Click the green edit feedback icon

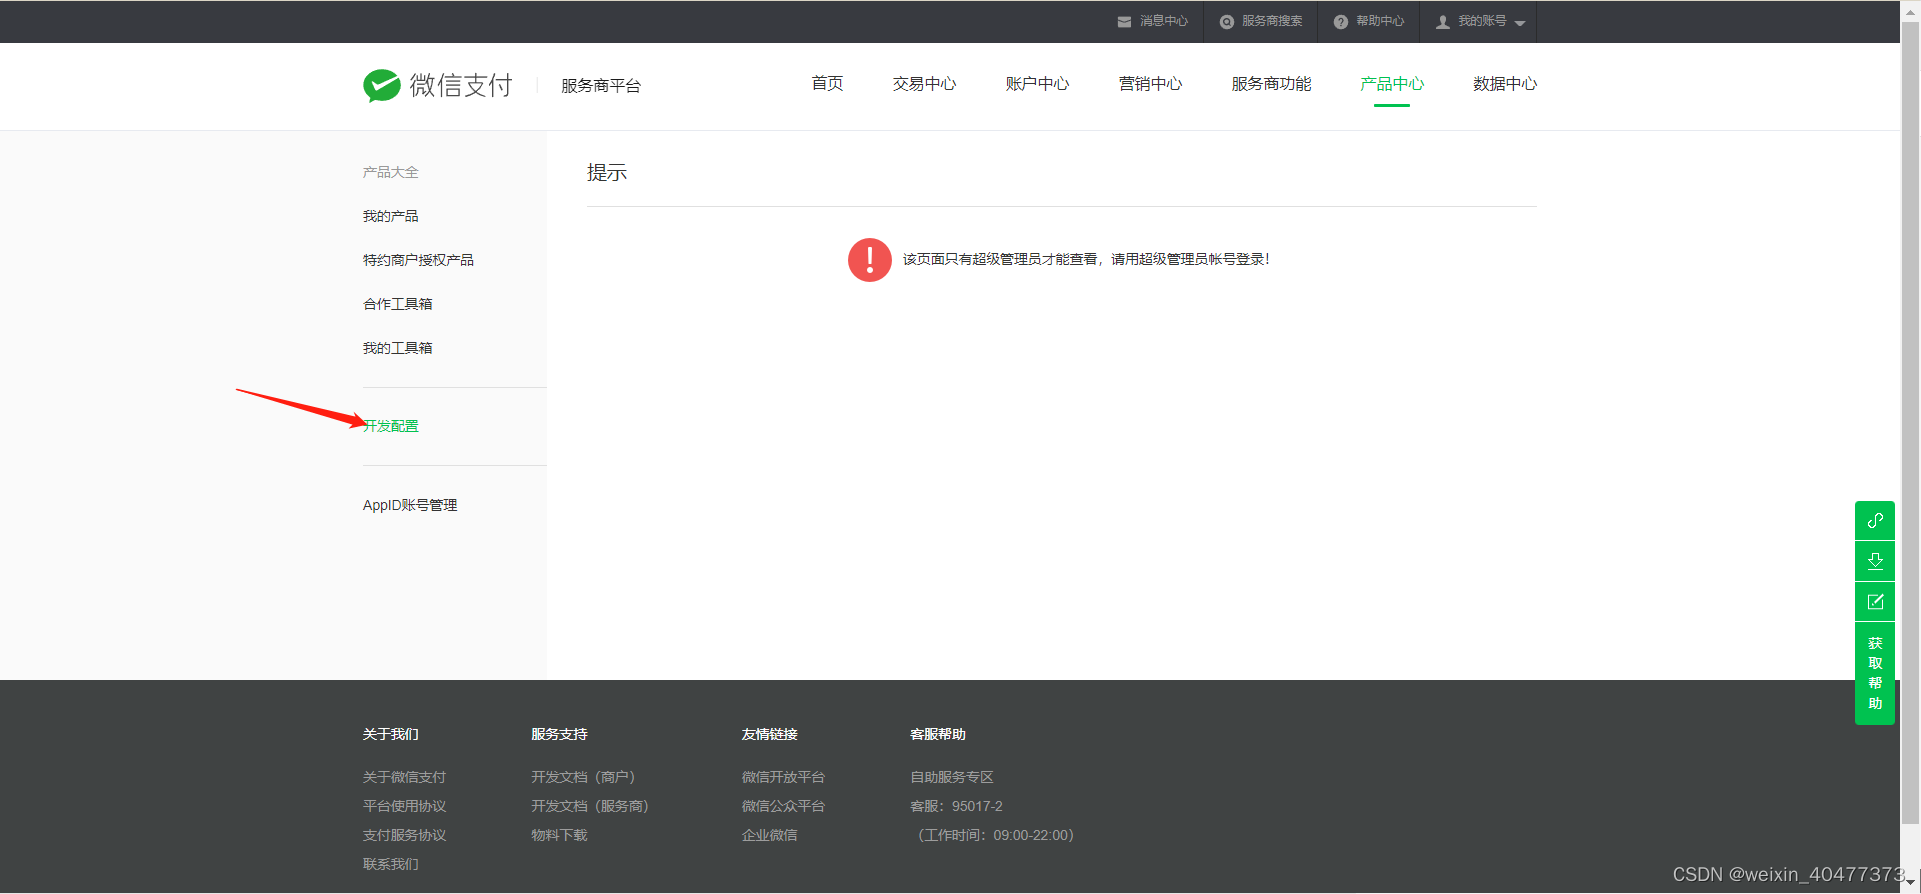pos(1875,602)
